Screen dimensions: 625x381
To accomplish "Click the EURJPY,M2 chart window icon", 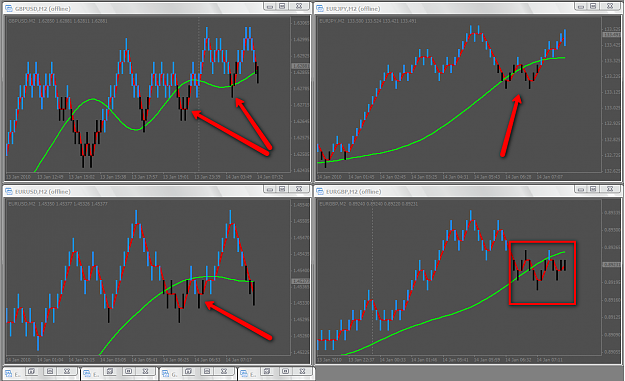I will tap(320, 8).
